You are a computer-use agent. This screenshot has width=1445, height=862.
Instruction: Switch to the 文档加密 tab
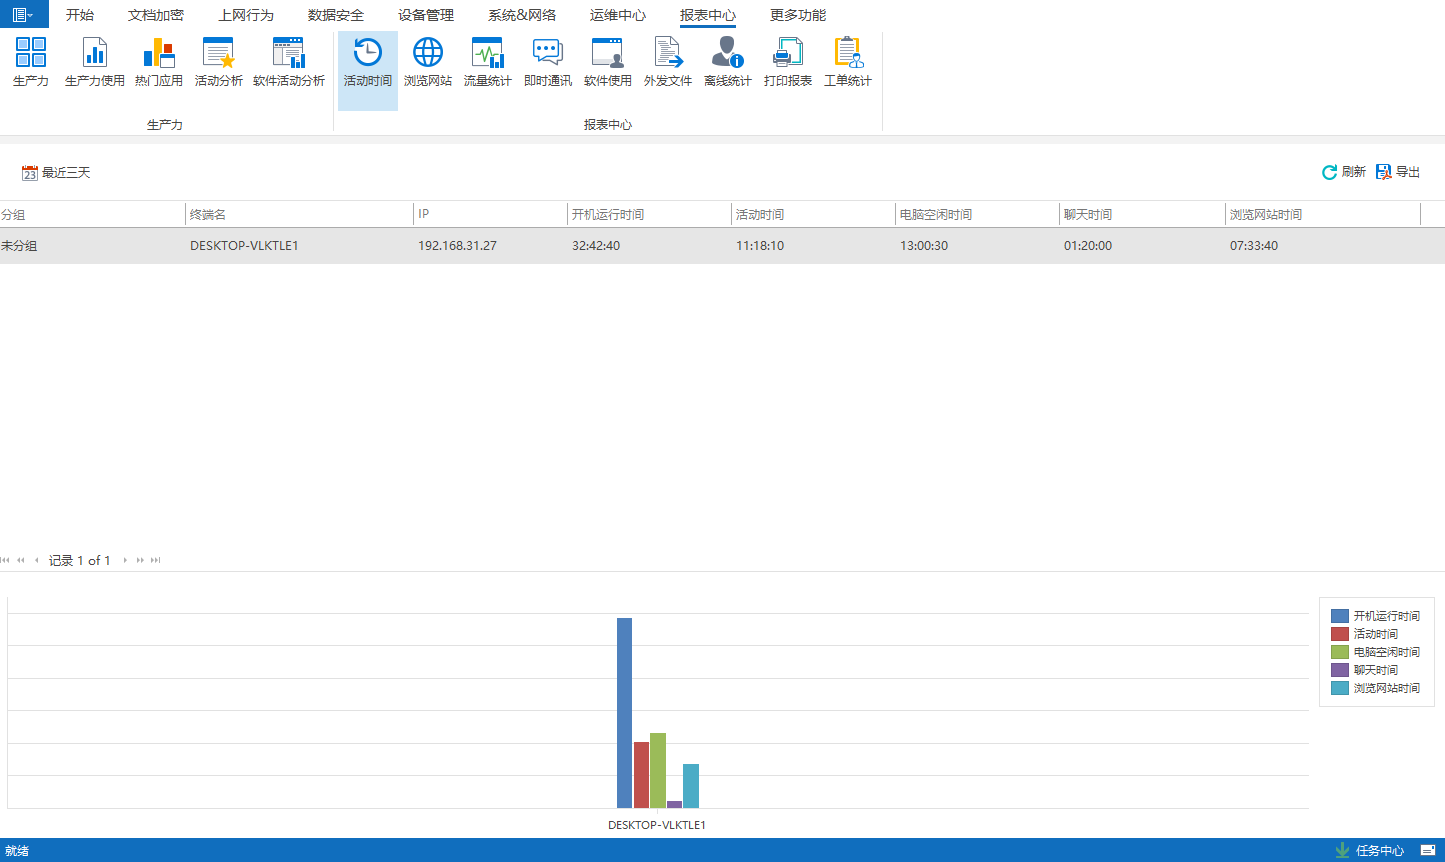click(156, 15)
